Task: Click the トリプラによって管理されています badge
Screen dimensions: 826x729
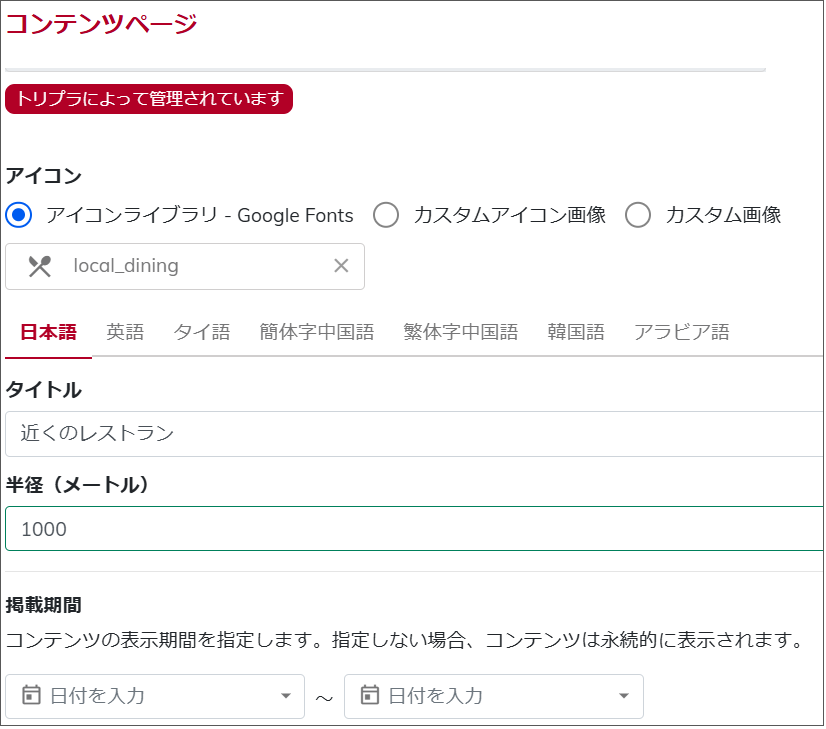Action: click(149, 99)
